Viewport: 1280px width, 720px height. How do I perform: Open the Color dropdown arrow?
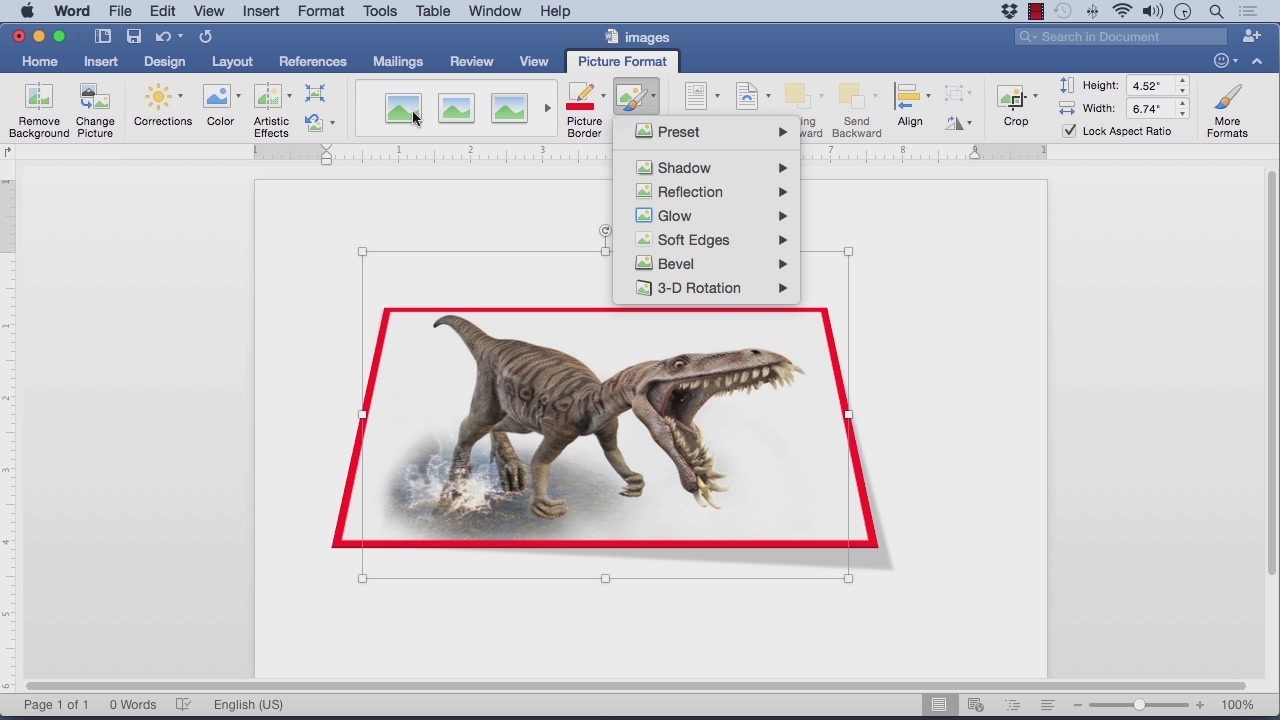238,97
